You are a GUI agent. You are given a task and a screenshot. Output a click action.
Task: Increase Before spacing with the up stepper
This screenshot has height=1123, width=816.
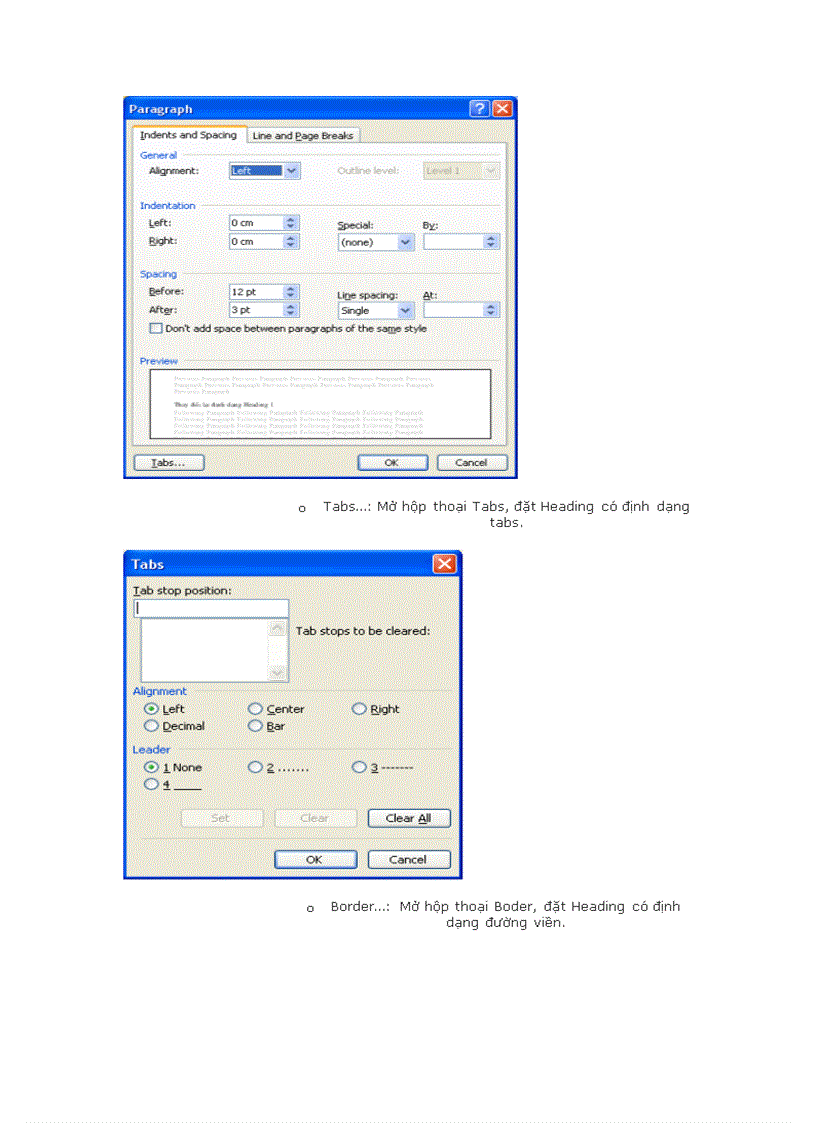290,287
